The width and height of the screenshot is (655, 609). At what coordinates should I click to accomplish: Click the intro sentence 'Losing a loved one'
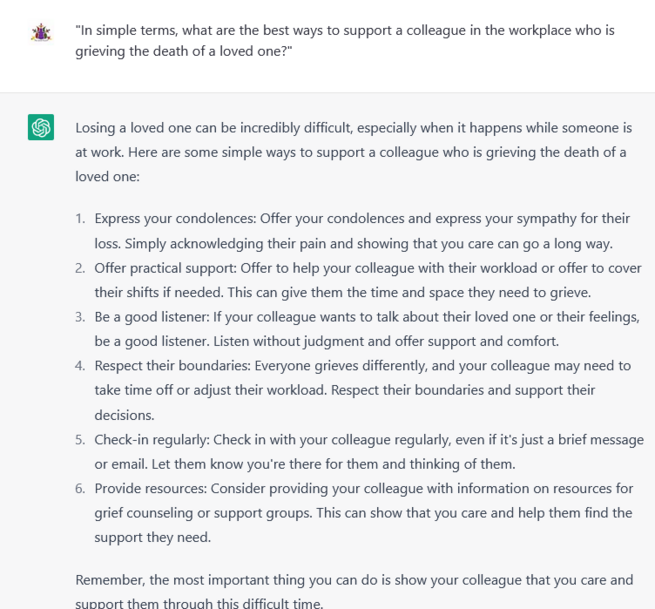point(353,152)
